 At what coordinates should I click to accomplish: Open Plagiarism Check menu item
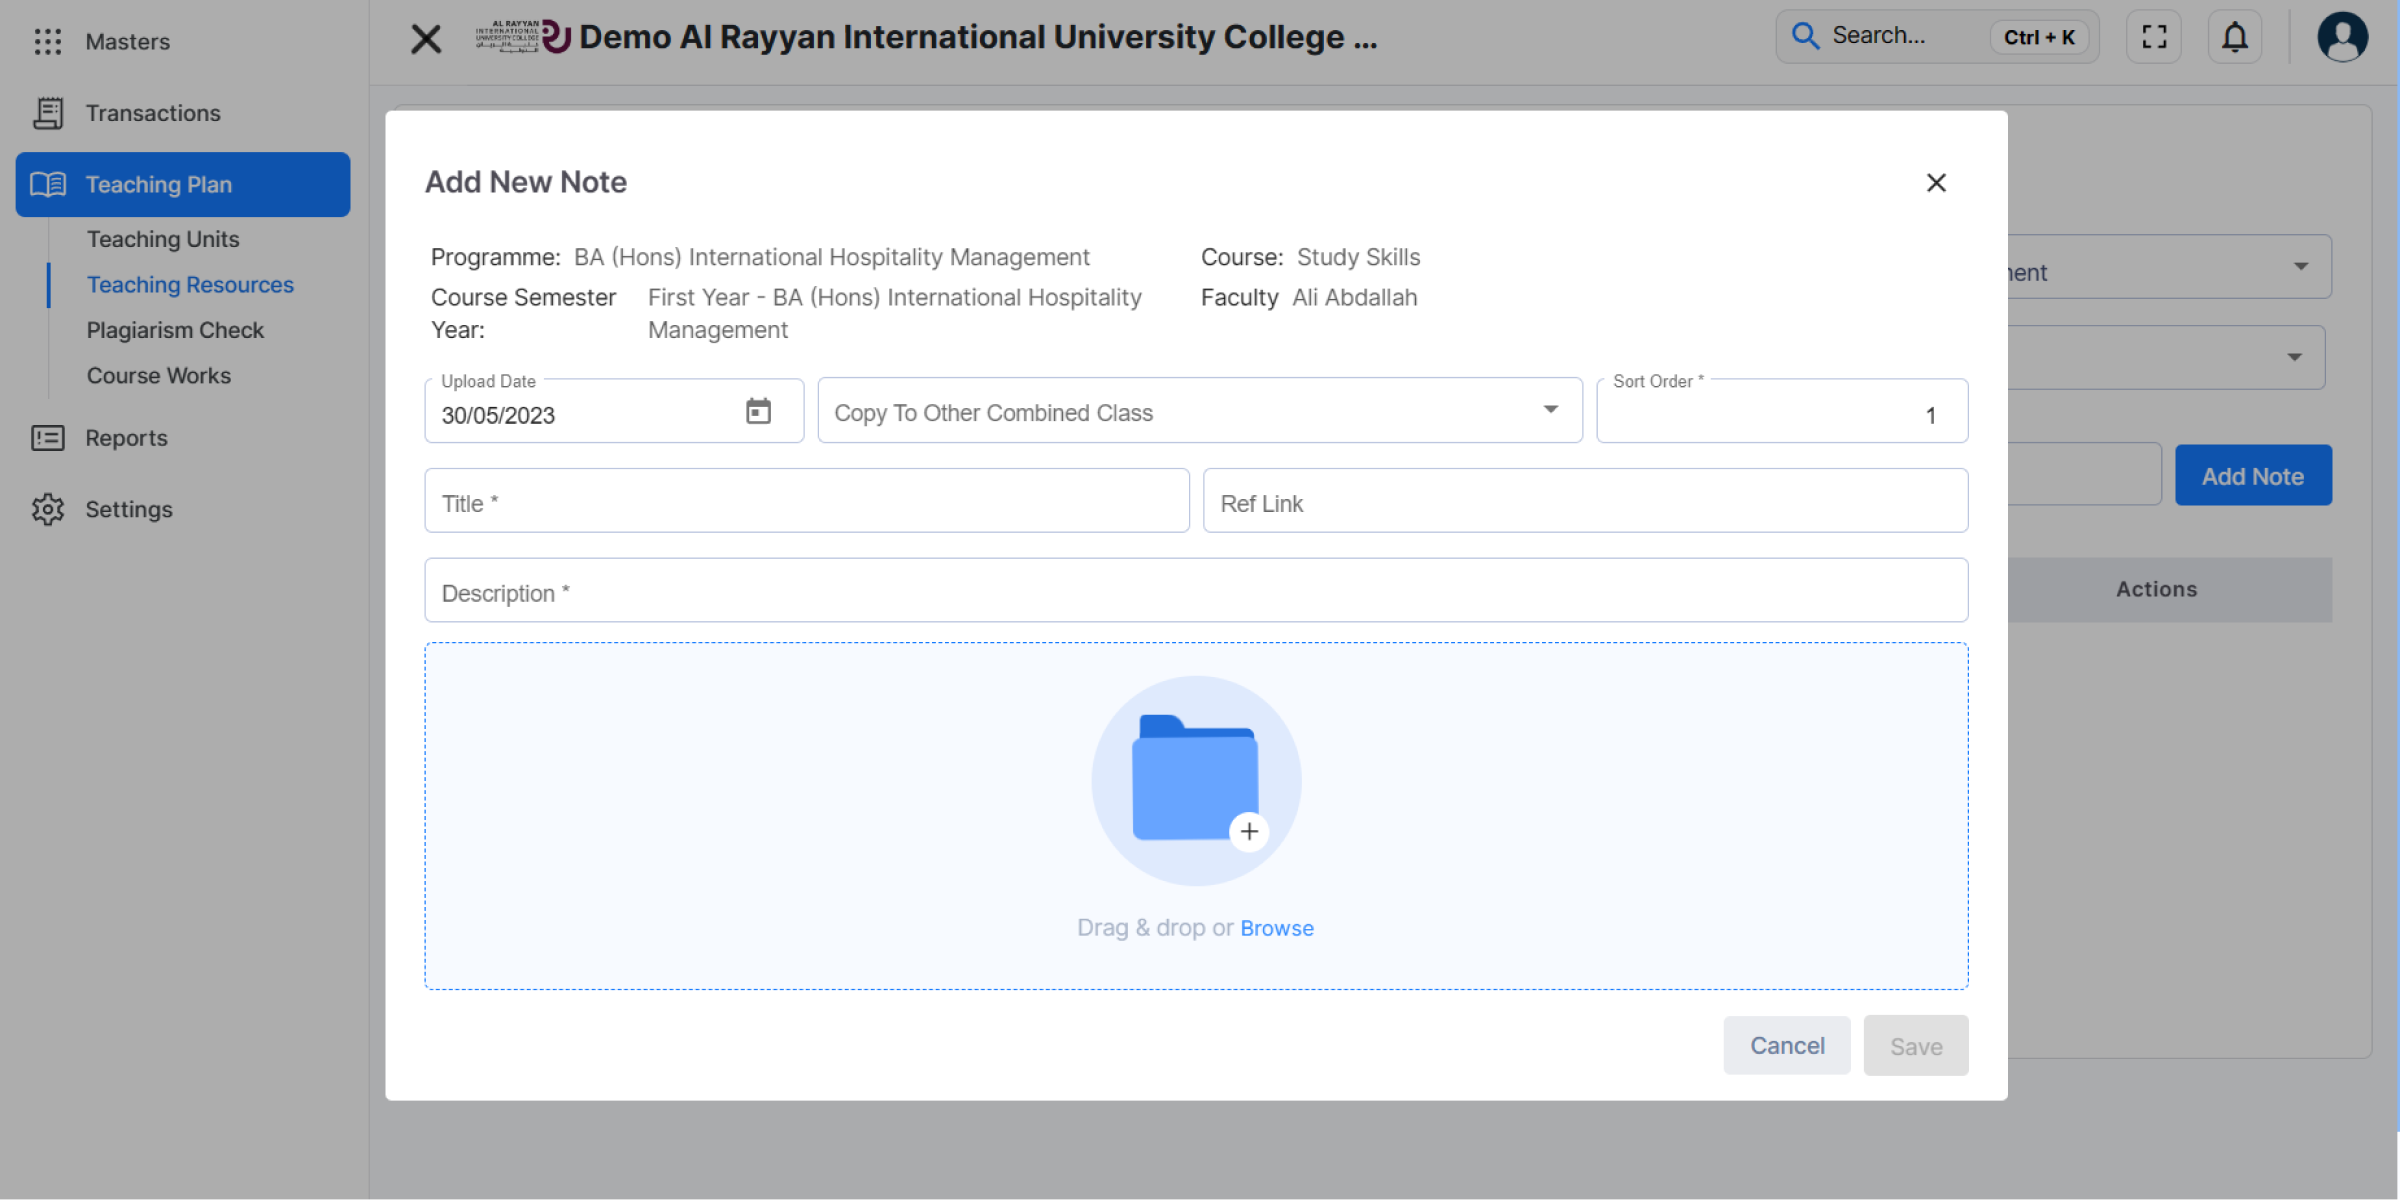click(x=175, y=330)
